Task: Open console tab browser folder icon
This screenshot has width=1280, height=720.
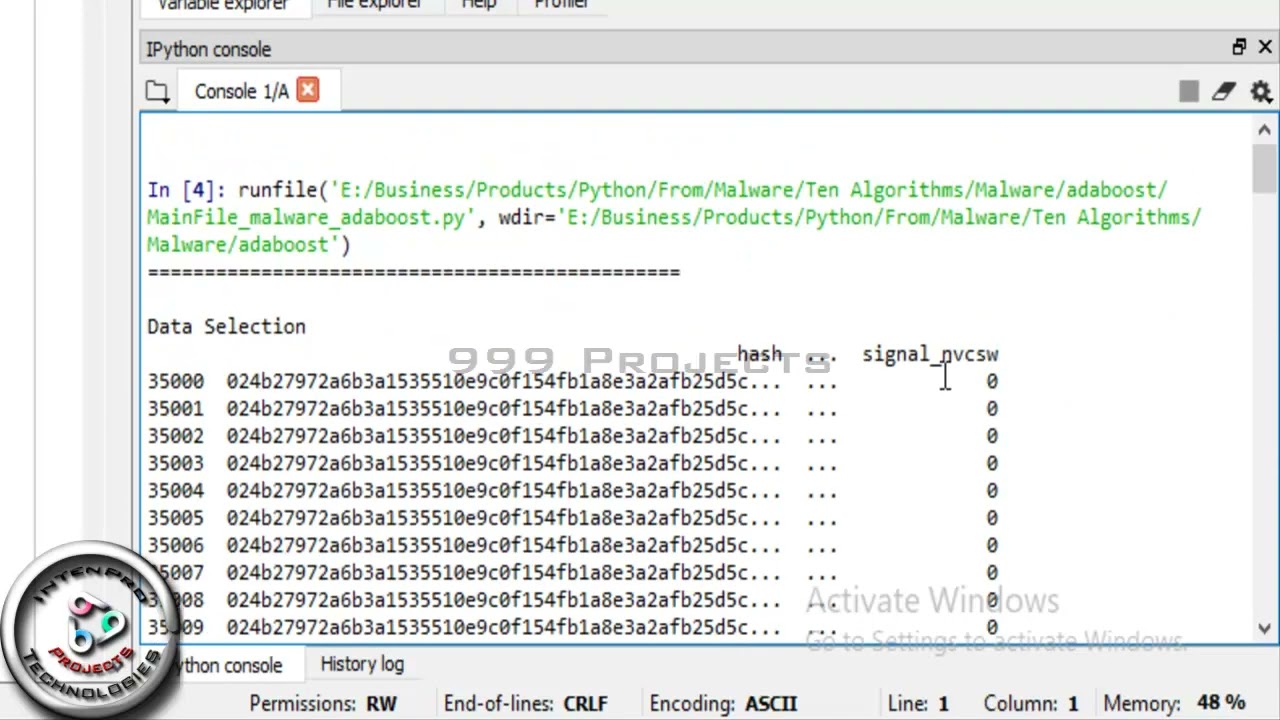Action: [157, 92]
